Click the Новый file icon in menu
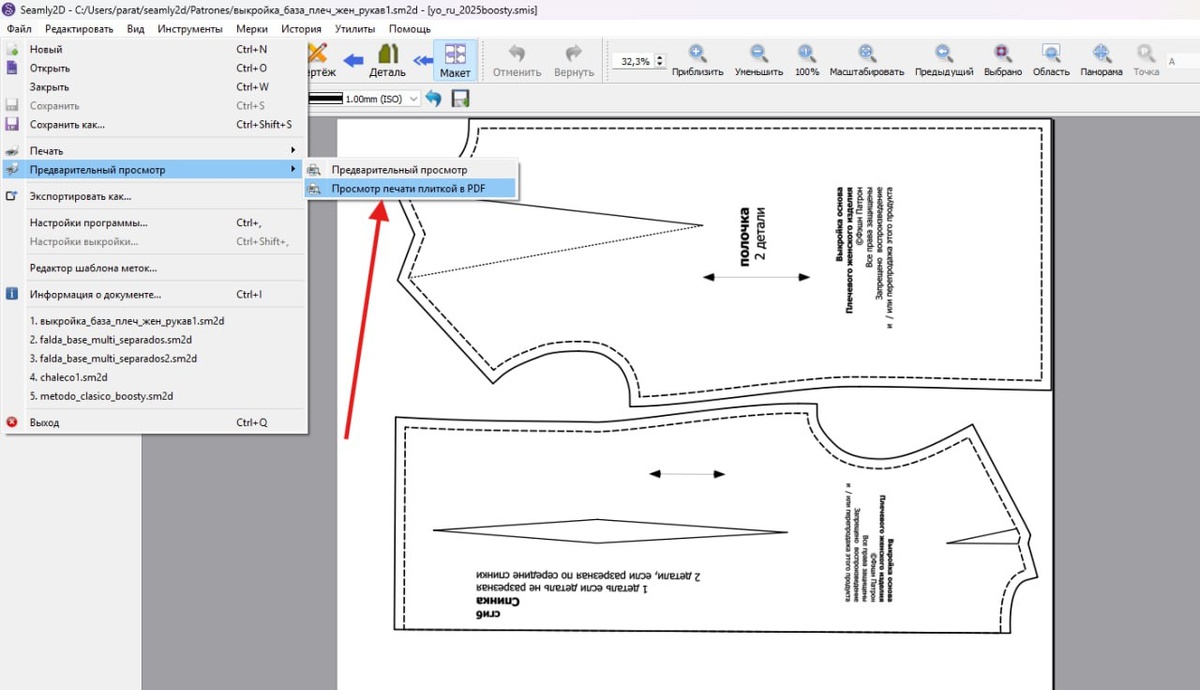Viewport: 1200px width, 690px height. coord(12,49)
